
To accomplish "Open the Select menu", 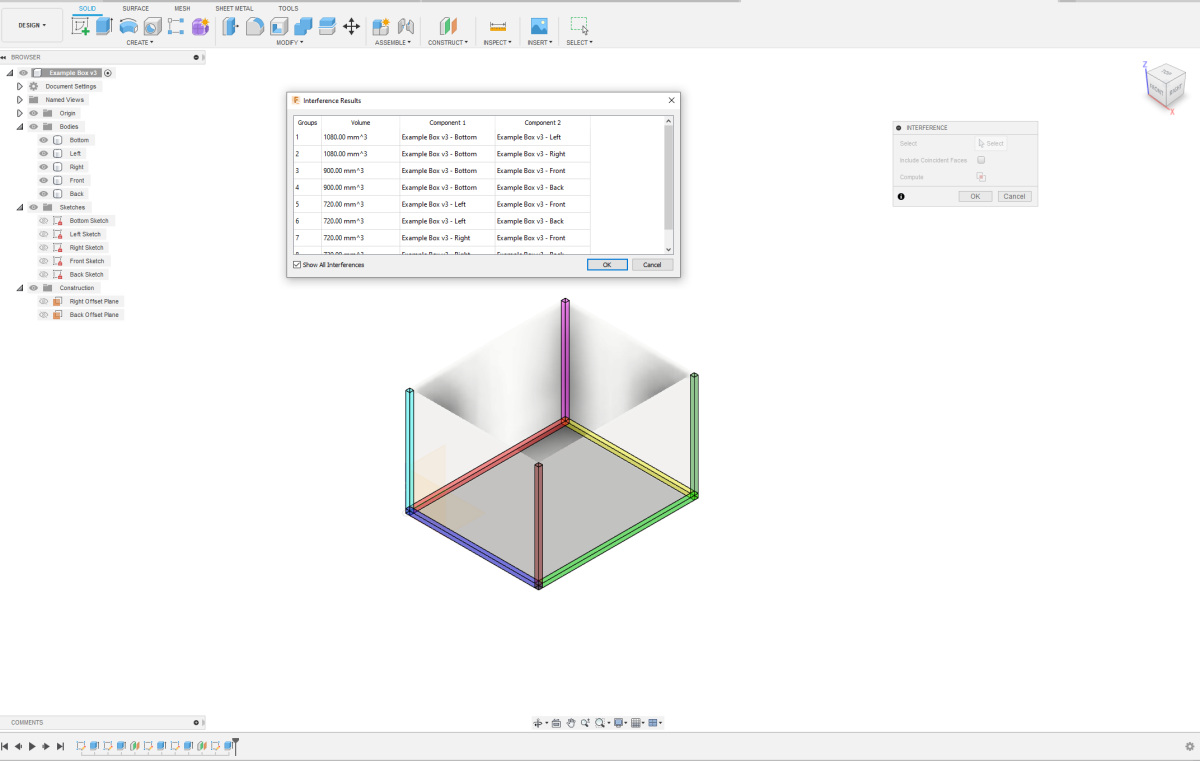I will (579, 43).
